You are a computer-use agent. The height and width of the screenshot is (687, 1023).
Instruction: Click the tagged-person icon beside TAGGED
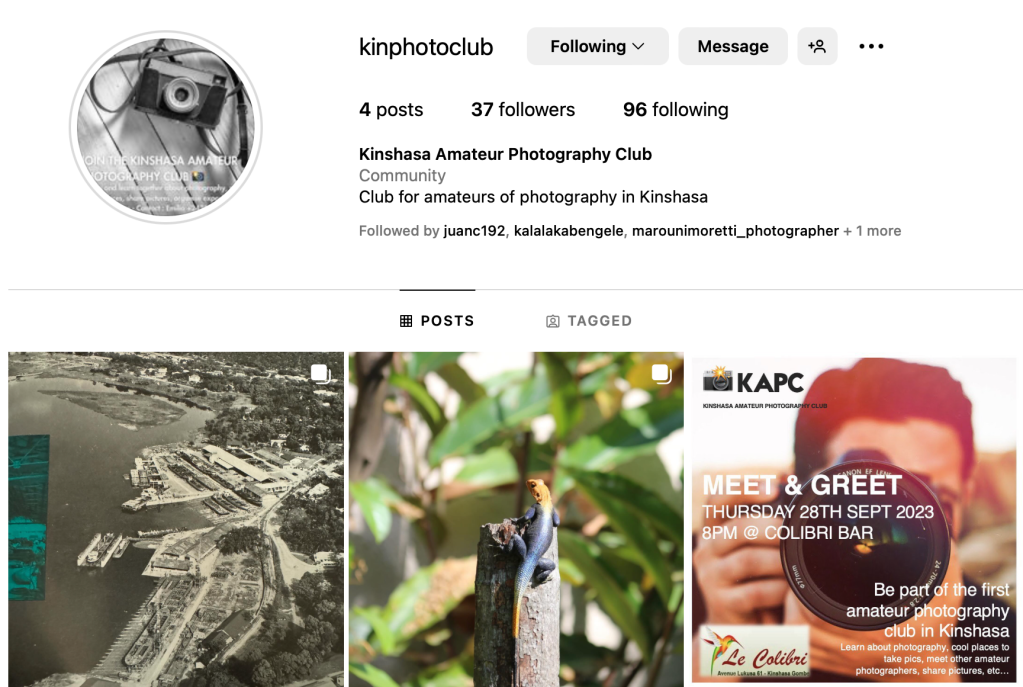point(553,321)
